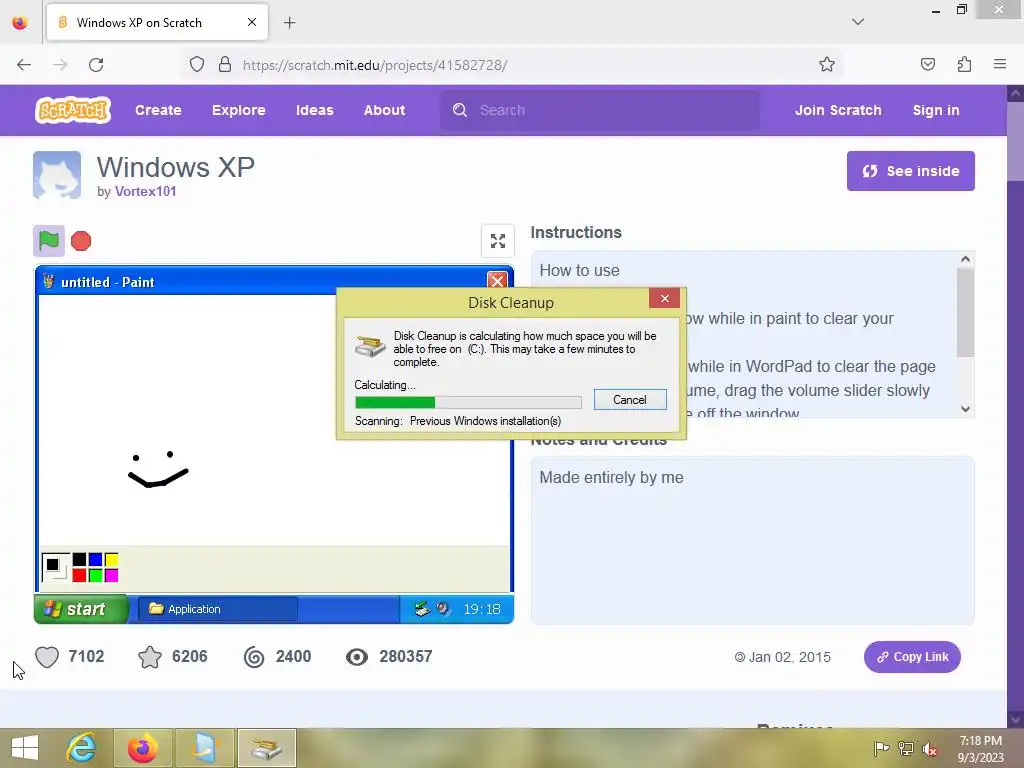Cancel the Disk Cleanup calculation
The width and height of the screenshot is (1024, 768).
click(x=630, y=400)
